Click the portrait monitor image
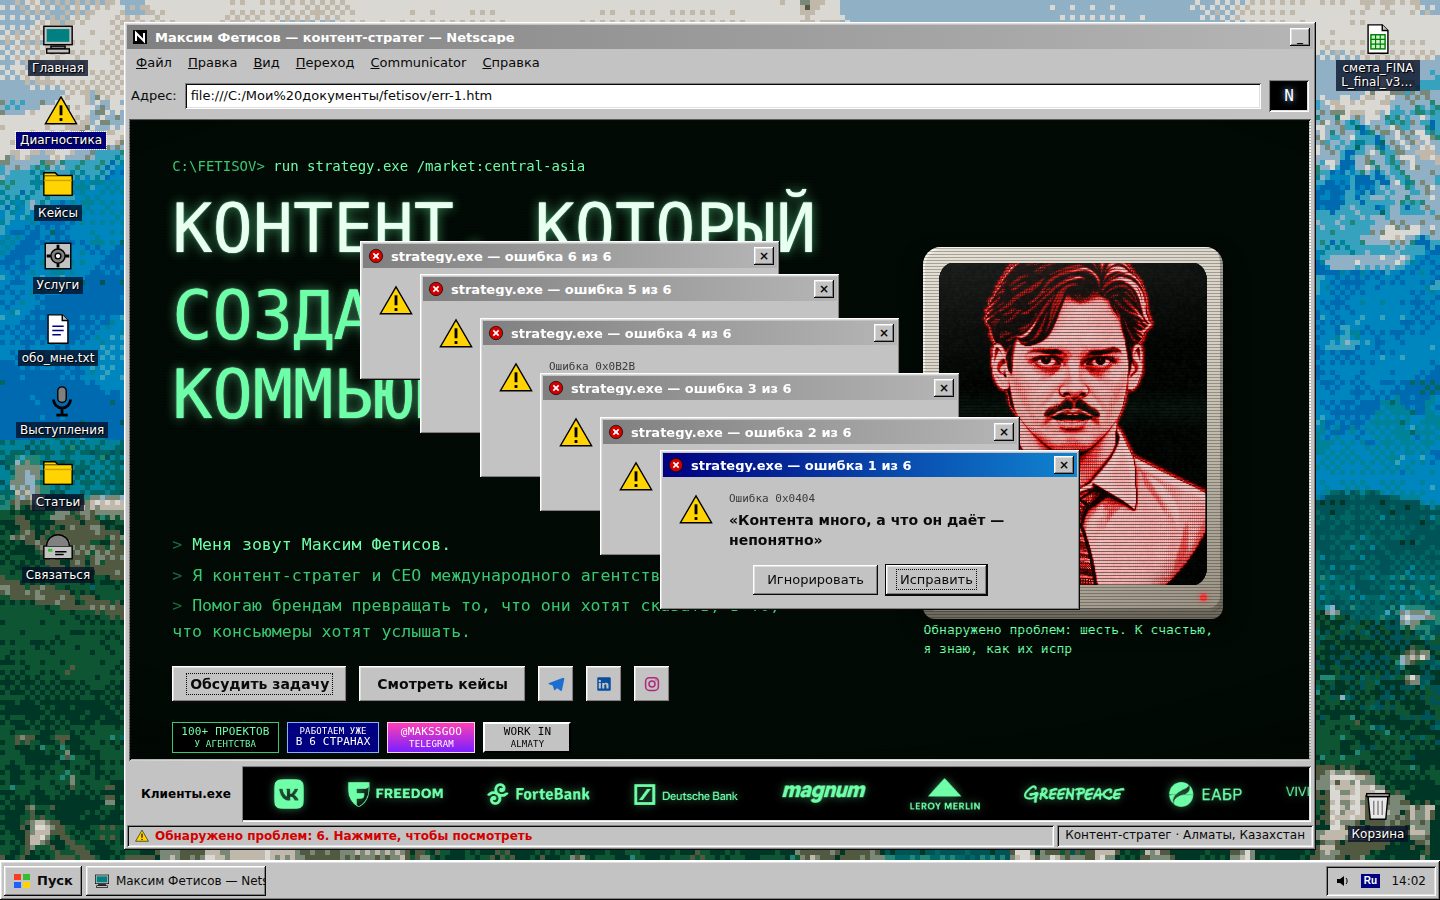This screenshot has width=1440, height=900. (x=1072, y=432)
